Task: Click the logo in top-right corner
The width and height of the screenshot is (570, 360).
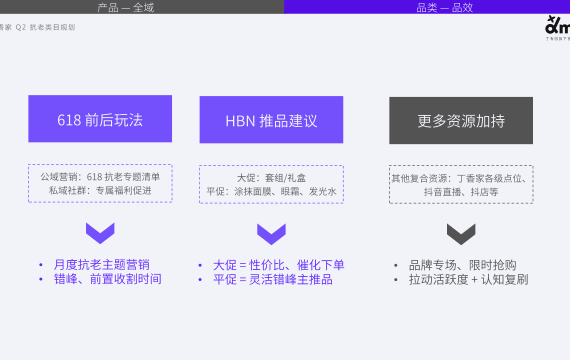Action: (558, 28)
